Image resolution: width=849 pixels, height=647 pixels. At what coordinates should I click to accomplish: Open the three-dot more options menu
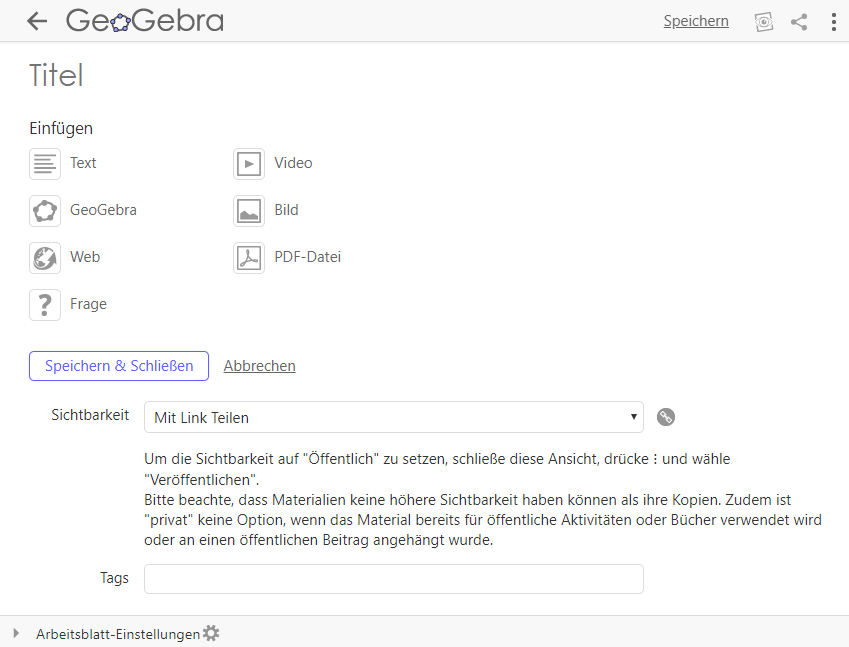click(833, 22)
